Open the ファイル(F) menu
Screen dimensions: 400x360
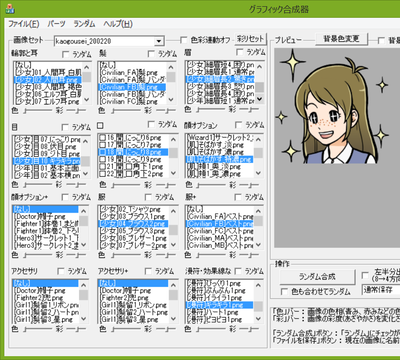tap(24, 24)
